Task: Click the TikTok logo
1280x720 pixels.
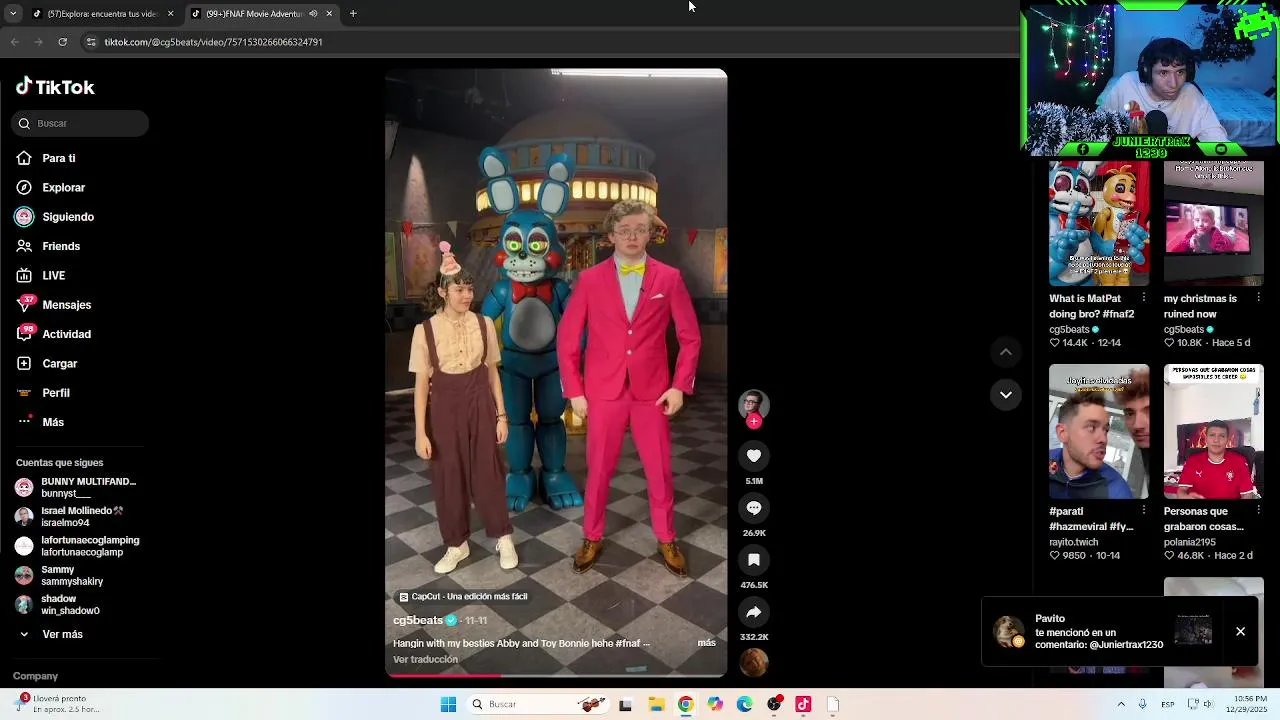Action: click(55, 87)
